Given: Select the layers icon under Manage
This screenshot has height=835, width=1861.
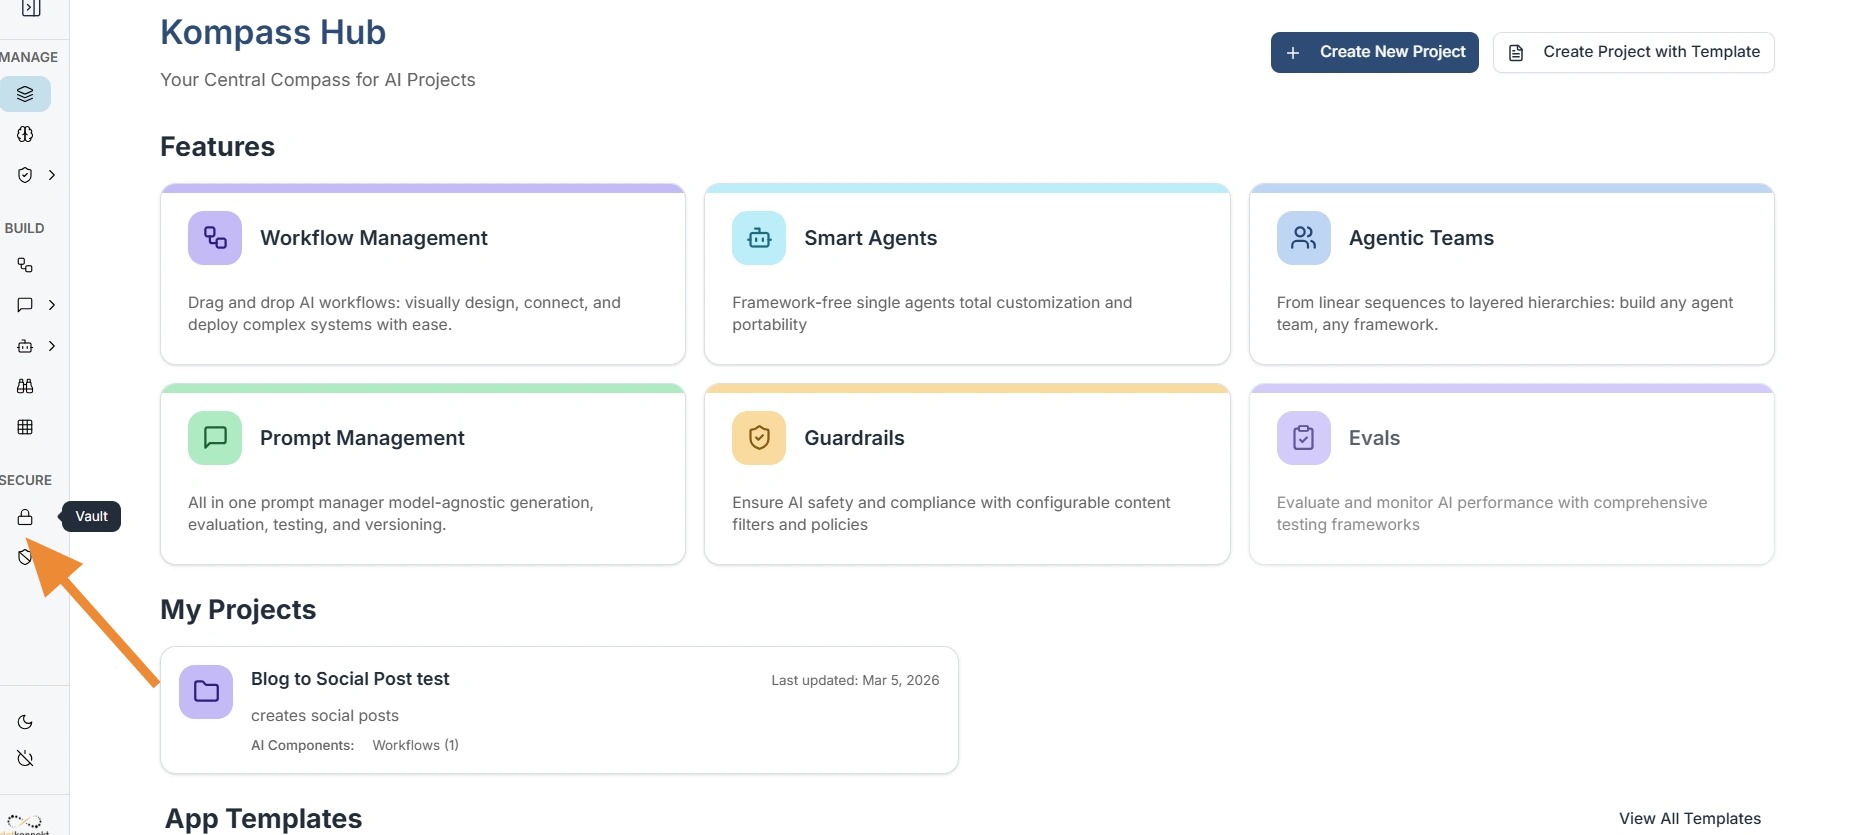Looking at the screenshot, I should coord(25,94).
